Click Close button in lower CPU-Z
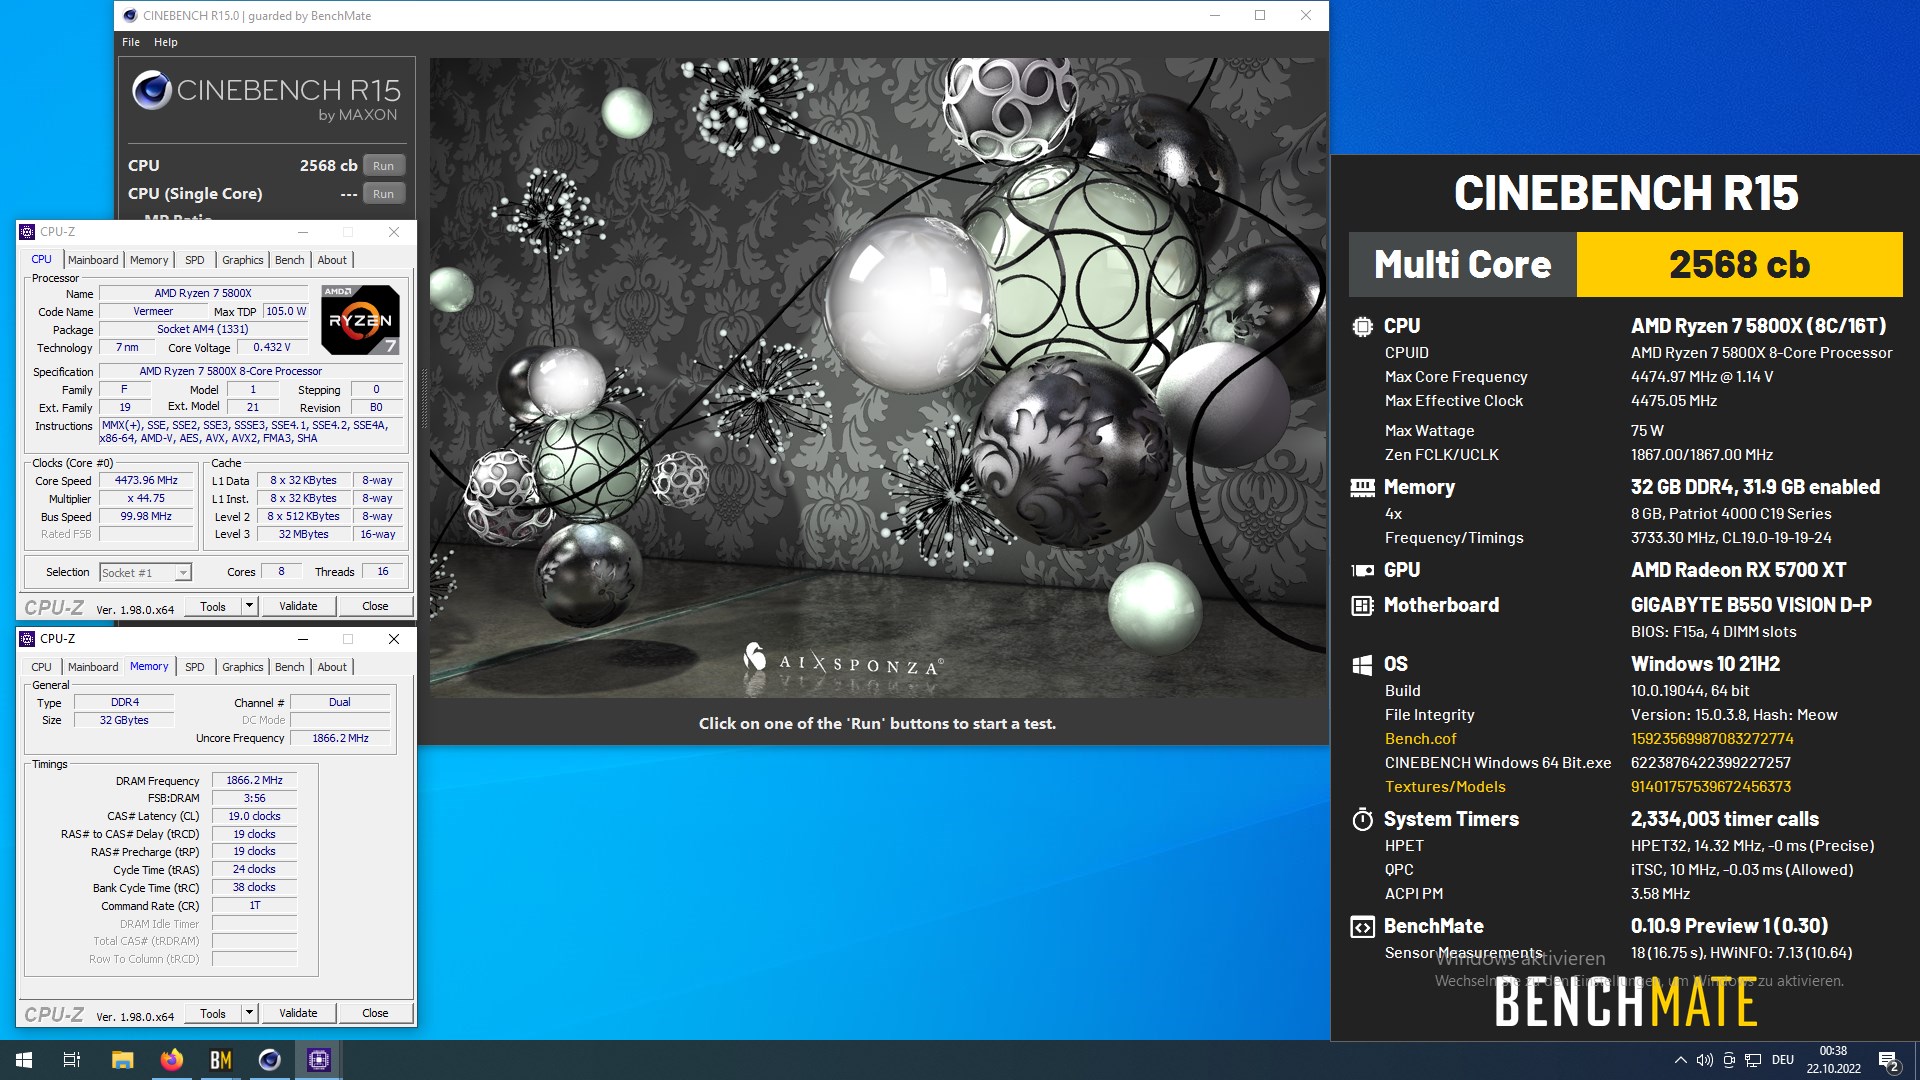 pos(375,1013)
